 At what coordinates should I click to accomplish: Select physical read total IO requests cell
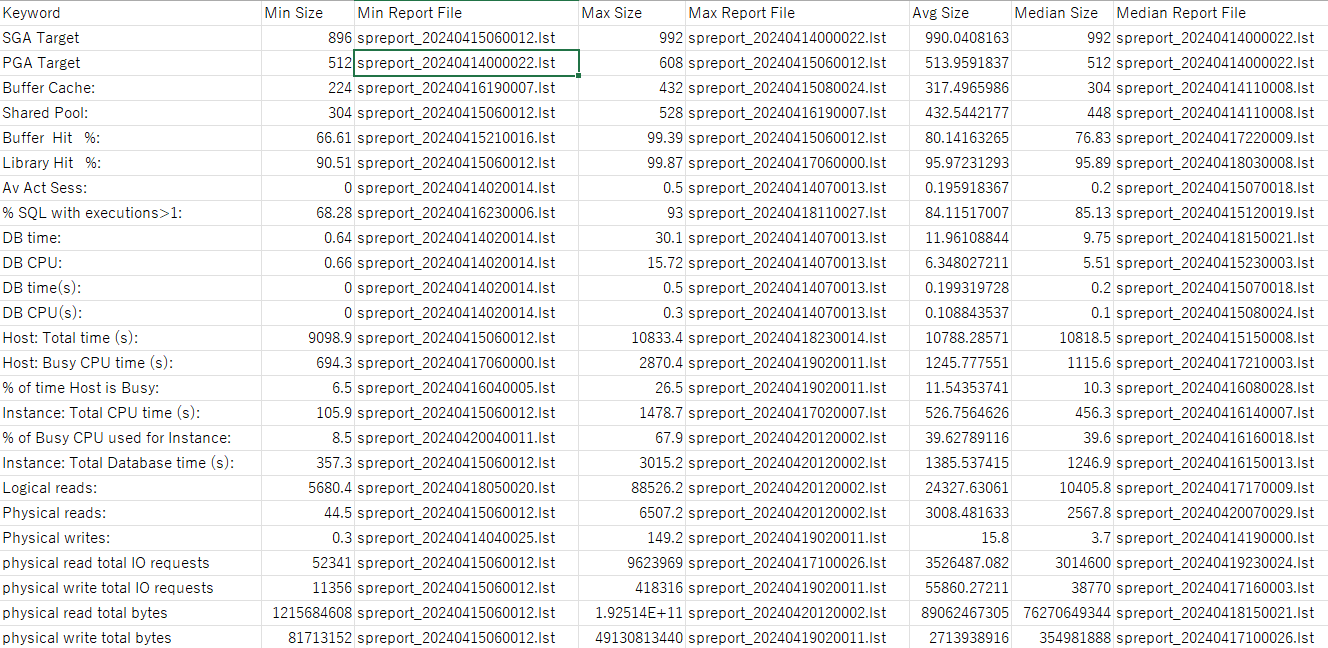131,563
